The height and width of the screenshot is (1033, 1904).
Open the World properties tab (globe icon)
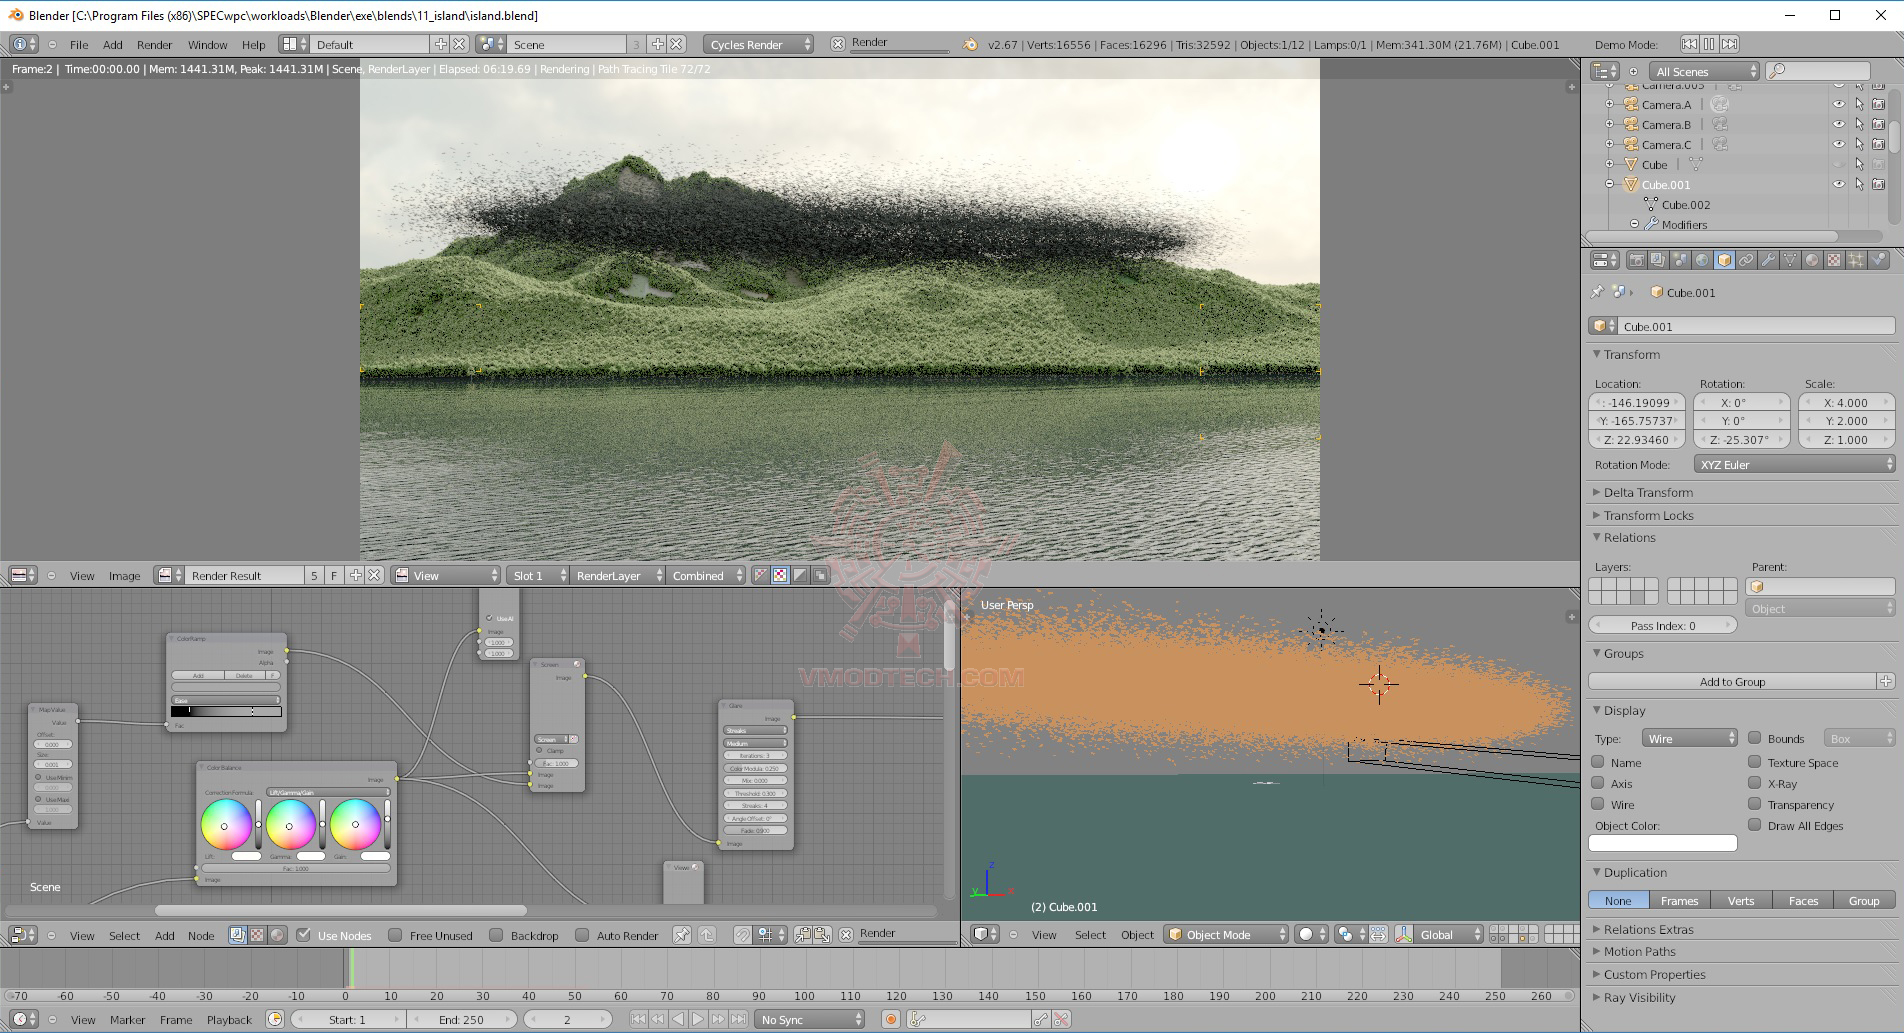1702,261
